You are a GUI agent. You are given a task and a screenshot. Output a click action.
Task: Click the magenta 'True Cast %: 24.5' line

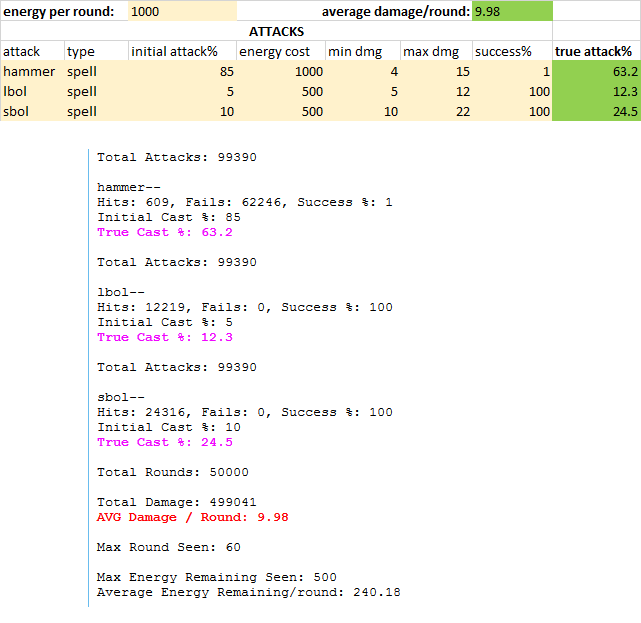pyautogui.click(x=165, y=442)
